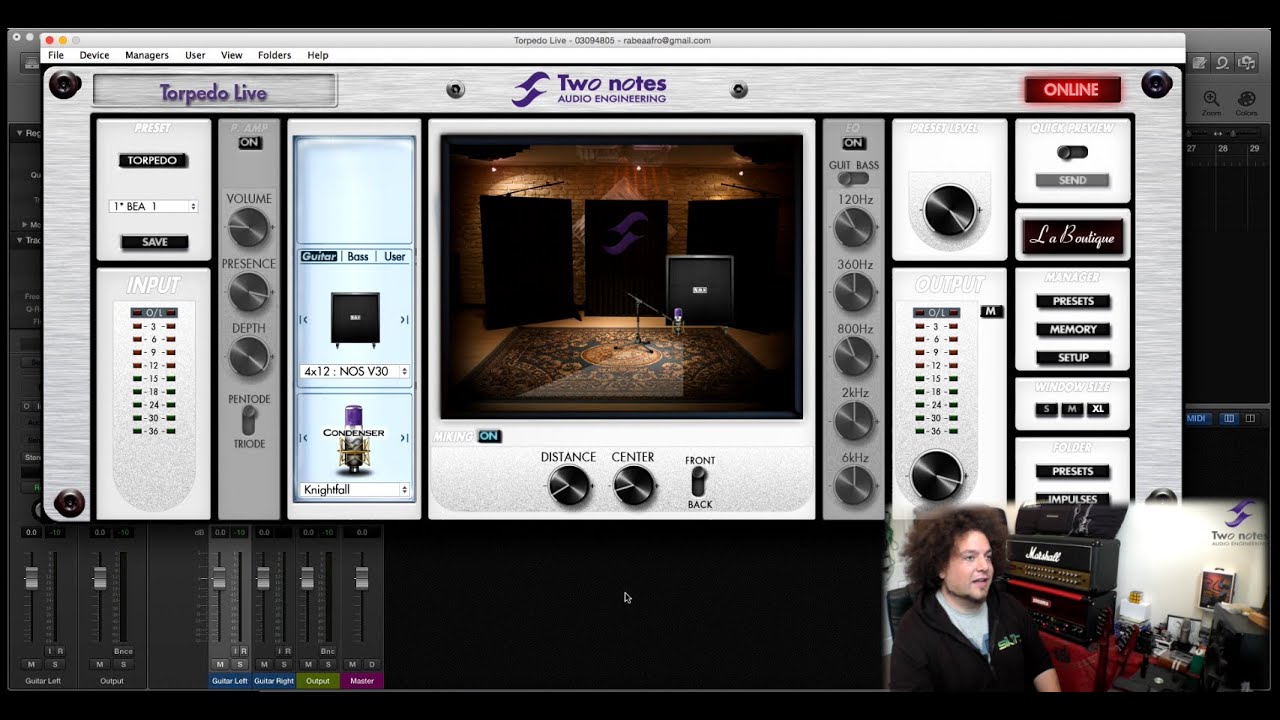The height and width of the screenshot is (720, 1280).
Task: Click the previous microphone arrow
Action: [x=303, y=438]
